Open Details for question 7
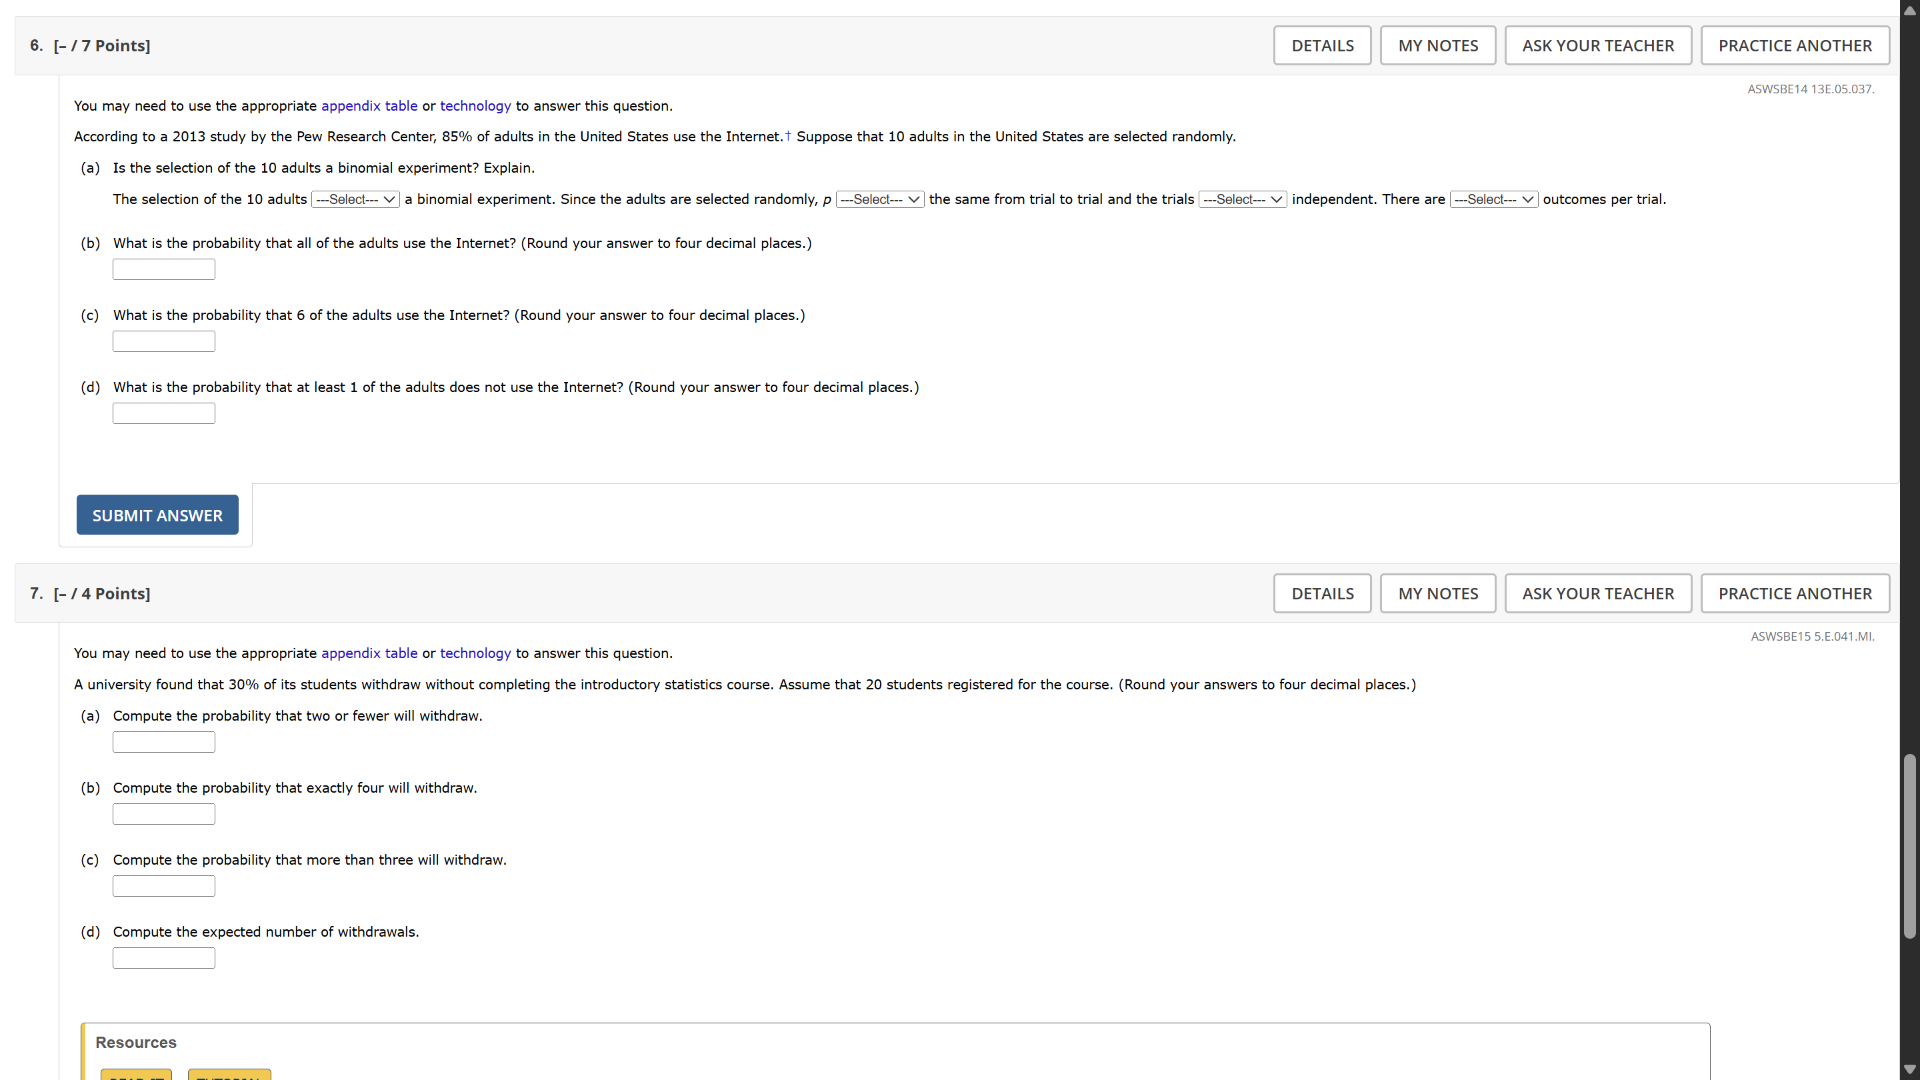The height and width of the screenshot is (1080, 1920). tap(1322, 594)
